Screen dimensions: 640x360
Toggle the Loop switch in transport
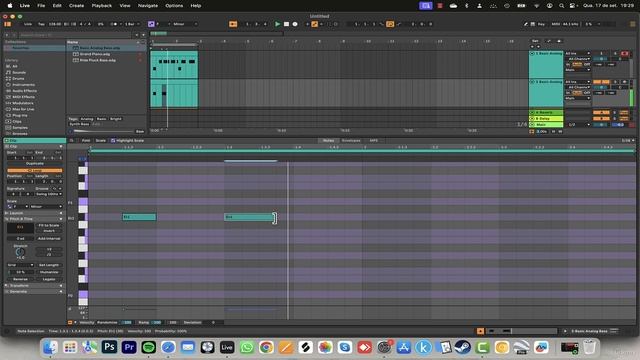pos(390,24)
